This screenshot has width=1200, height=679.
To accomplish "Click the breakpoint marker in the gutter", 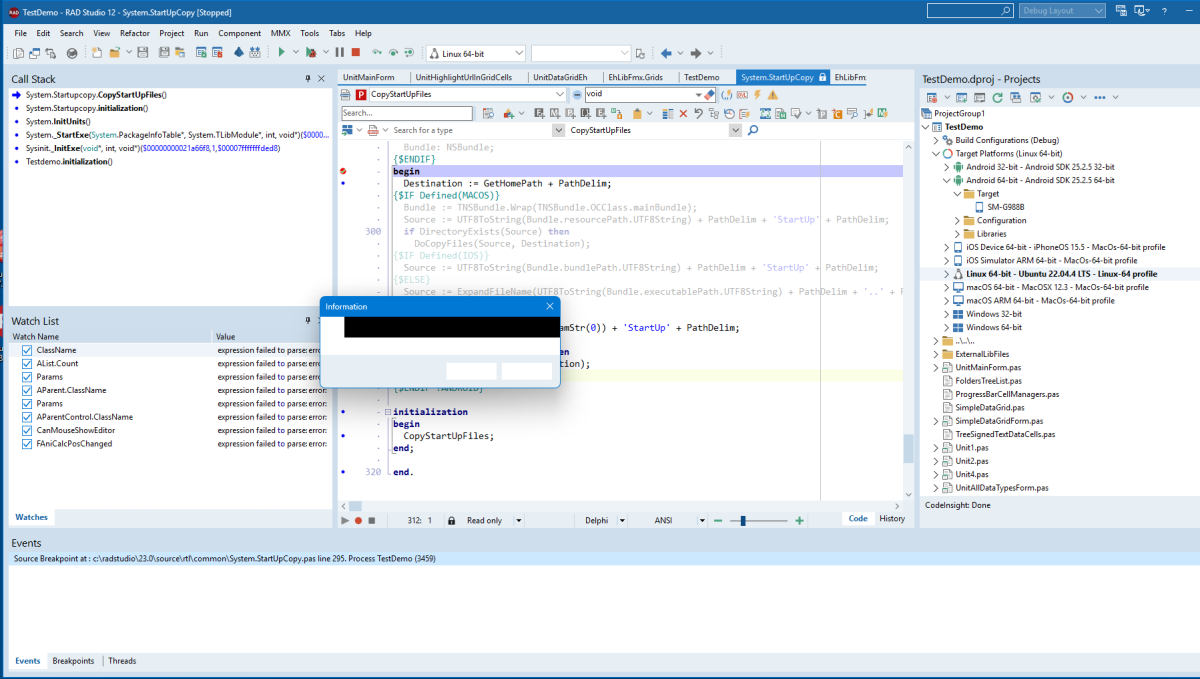I will coord(343,171).
